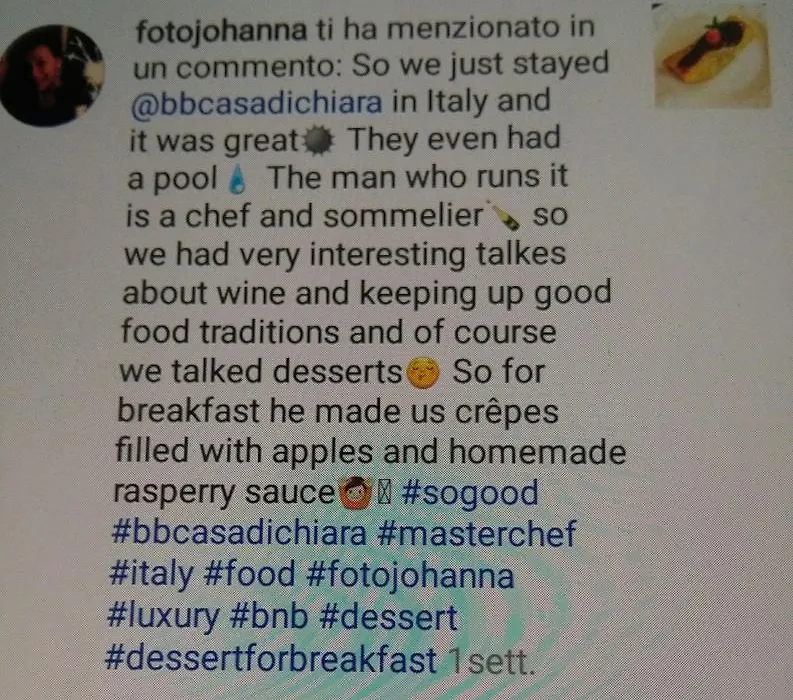The height and width of the screenshot is (700, 793).
Task: Tap the #bbcasadichiara hashtag
Action: pos(238,533)
